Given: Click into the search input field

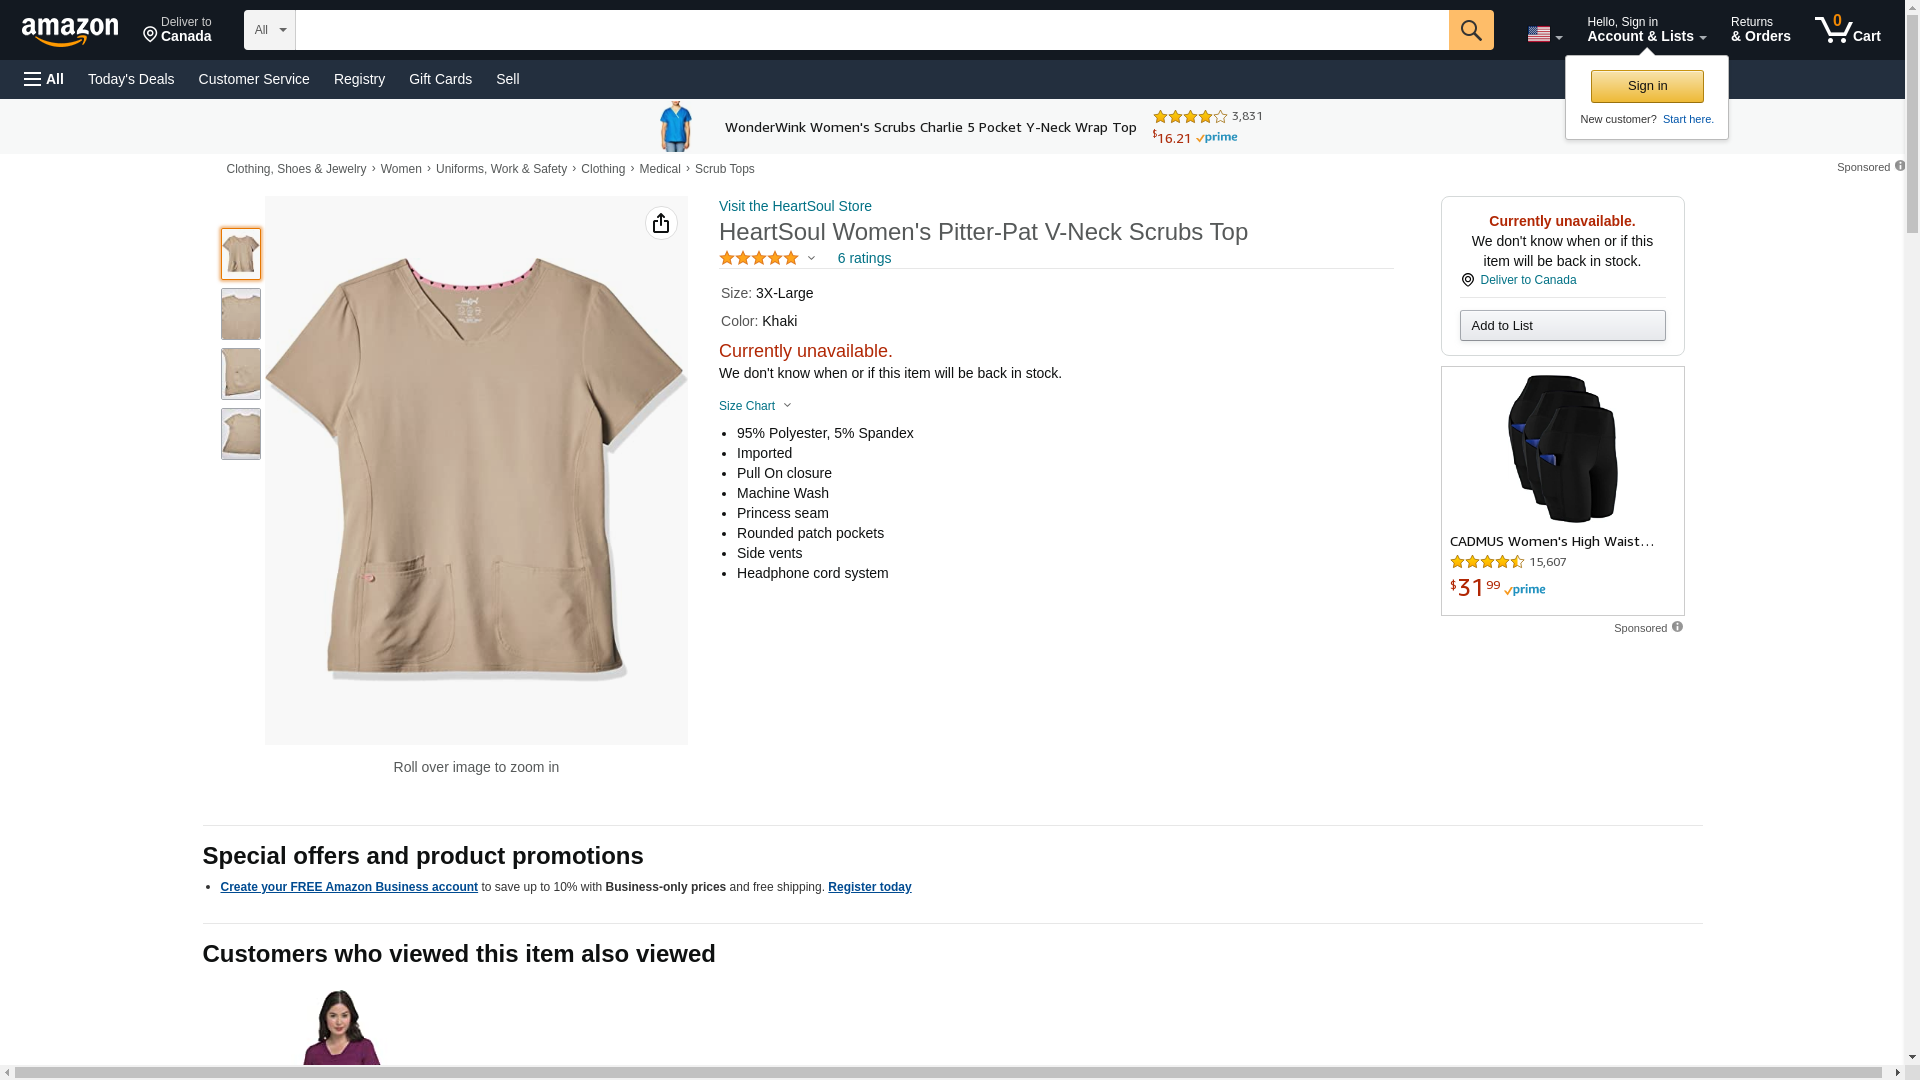Looking at the screenshot, I should click(x=872, y=30).
